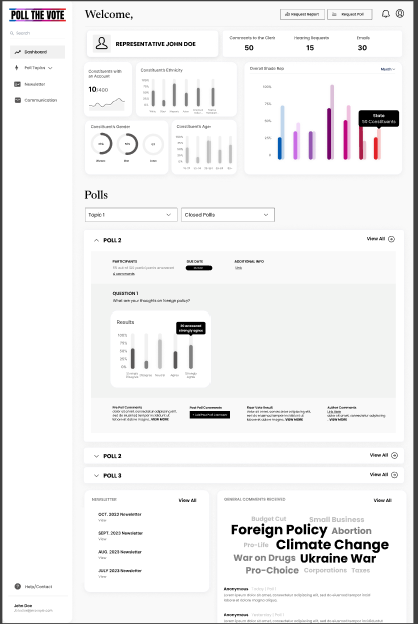Open the notifications bell icon
This screenshot has height=624, width=418.
(385, 14)
